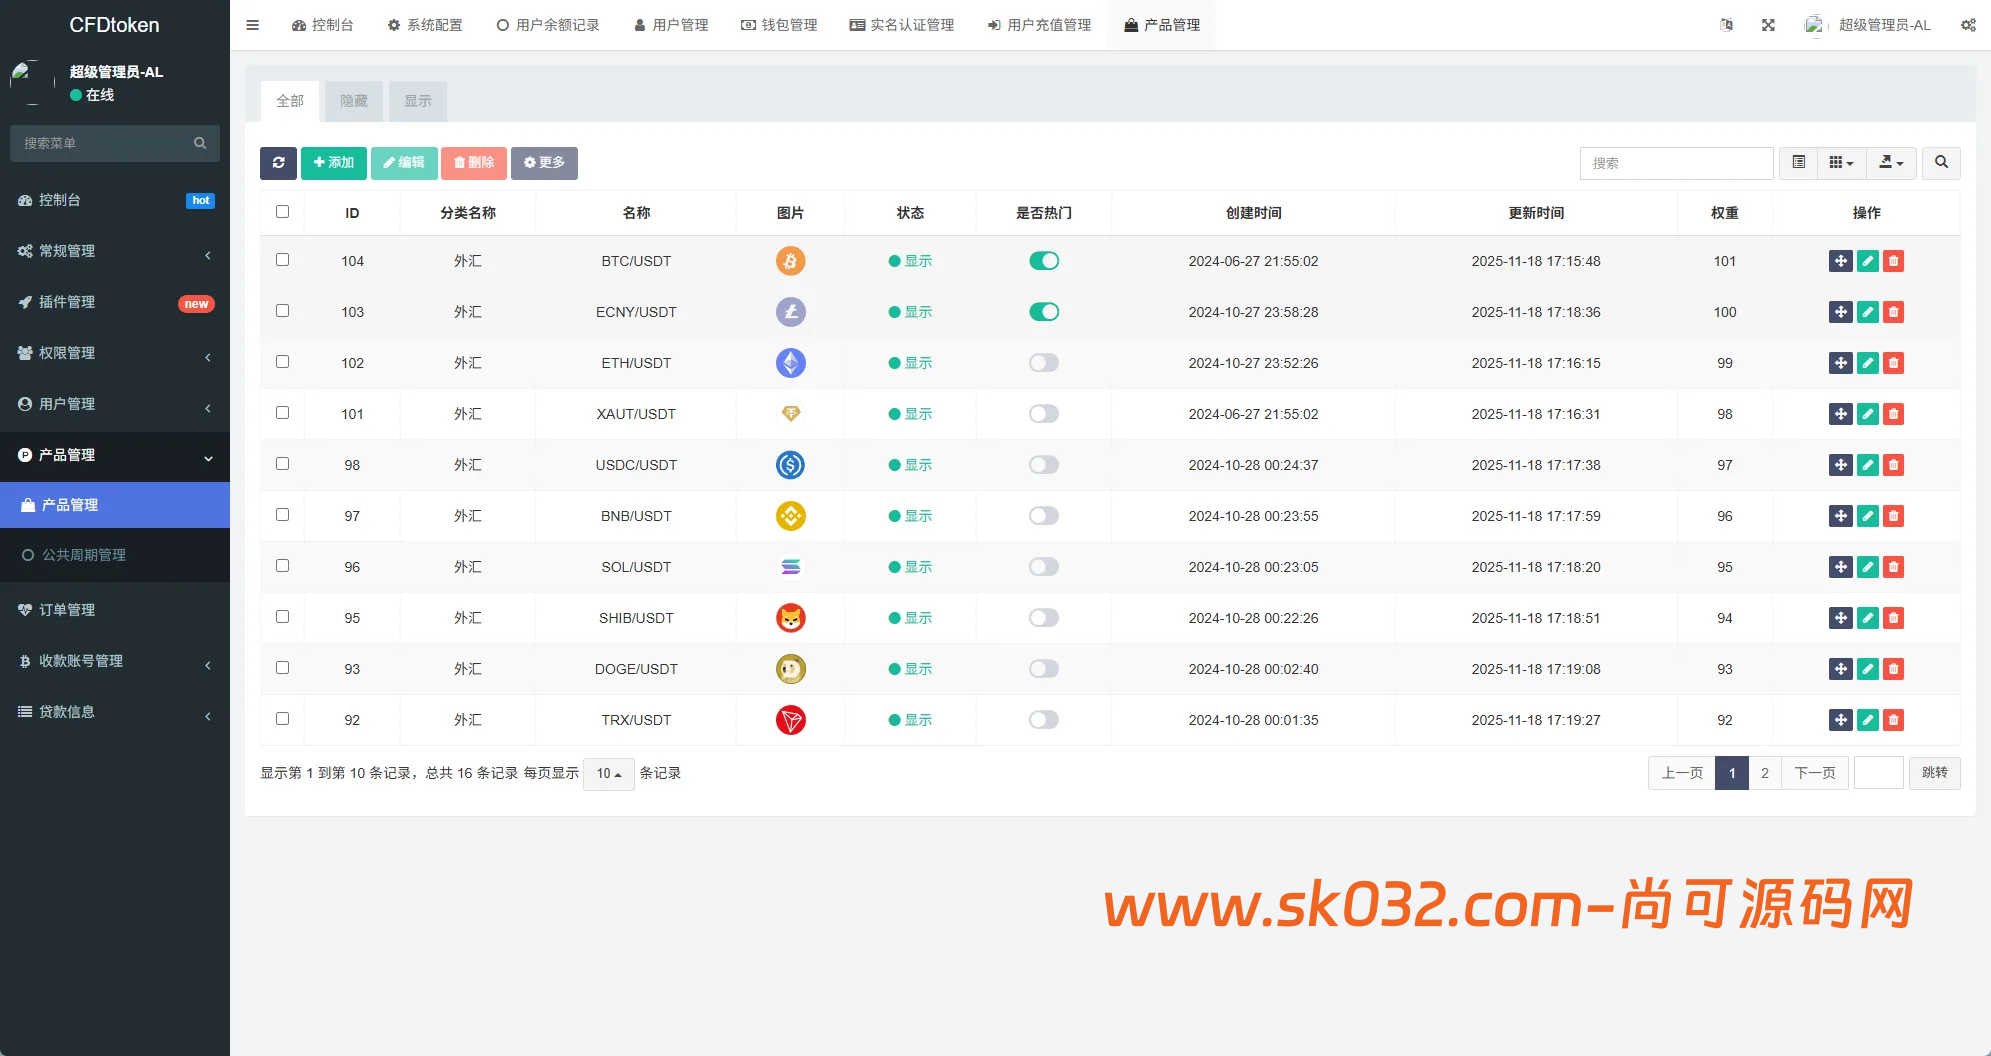Collapse 产品管理 sidebar section

click(115, 455)
